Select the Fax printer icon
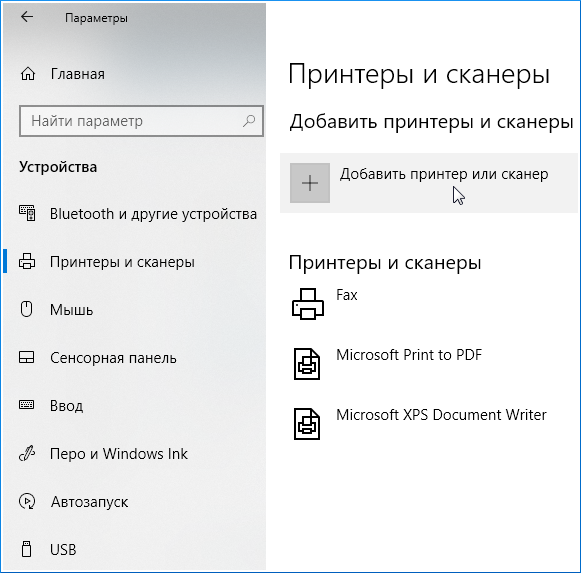 pos(308,304)
